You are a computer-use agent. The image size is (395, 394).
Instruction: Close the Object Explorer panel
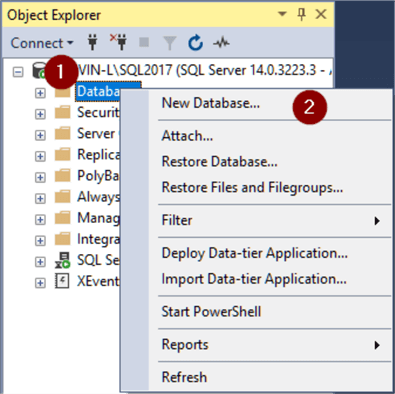click(321, 14)
